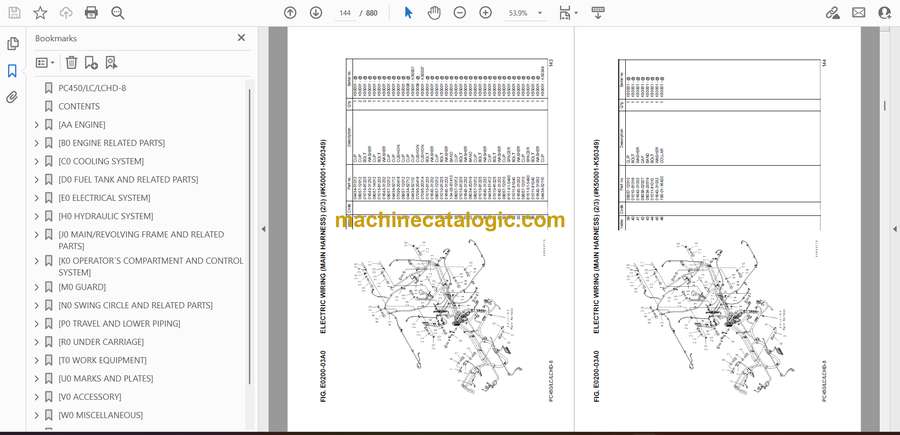Delete the selected bookmark with the trash icon
This screenshot has width=900, height=435.
tap(71, 63)
